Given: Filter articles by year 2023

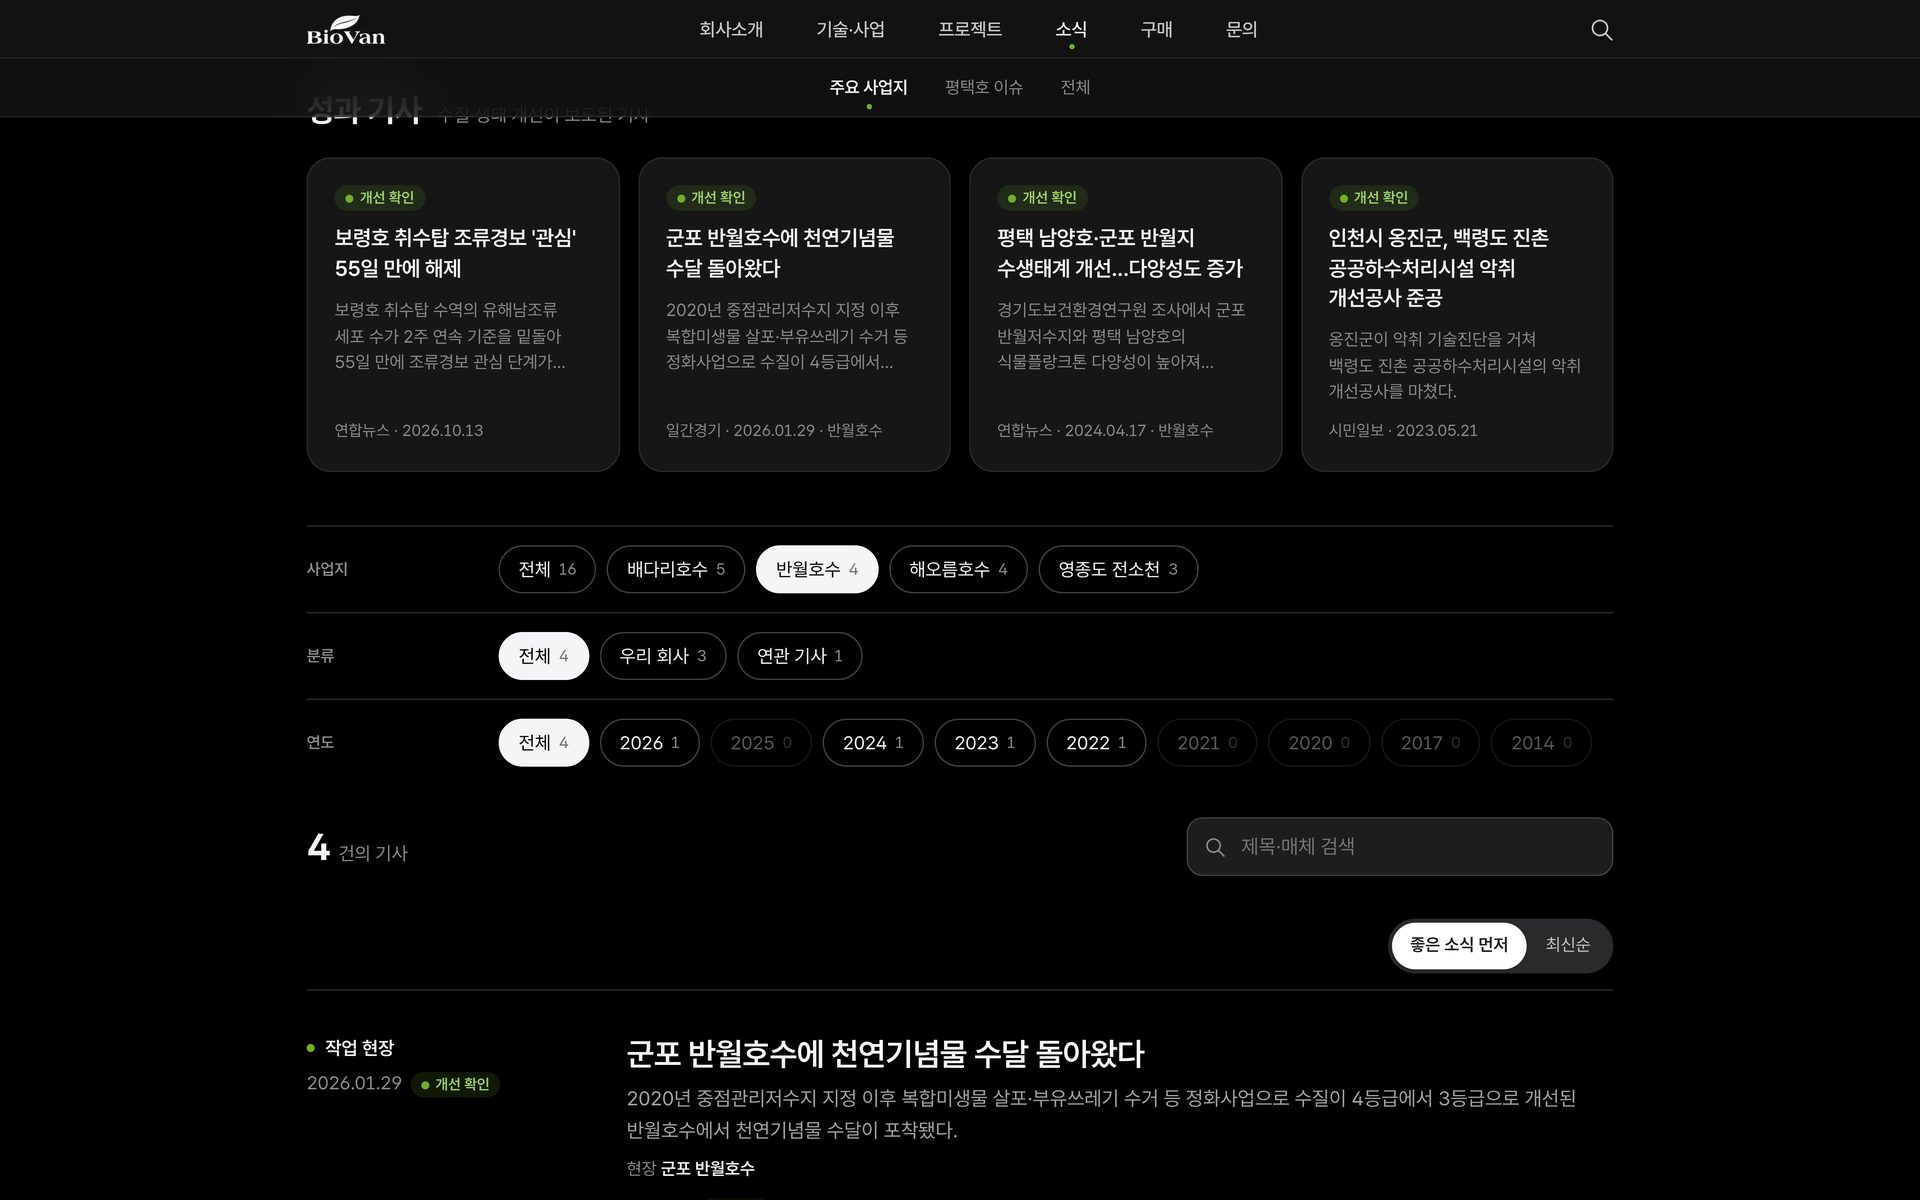Looking at the screenshot, I should pos(985,743).
